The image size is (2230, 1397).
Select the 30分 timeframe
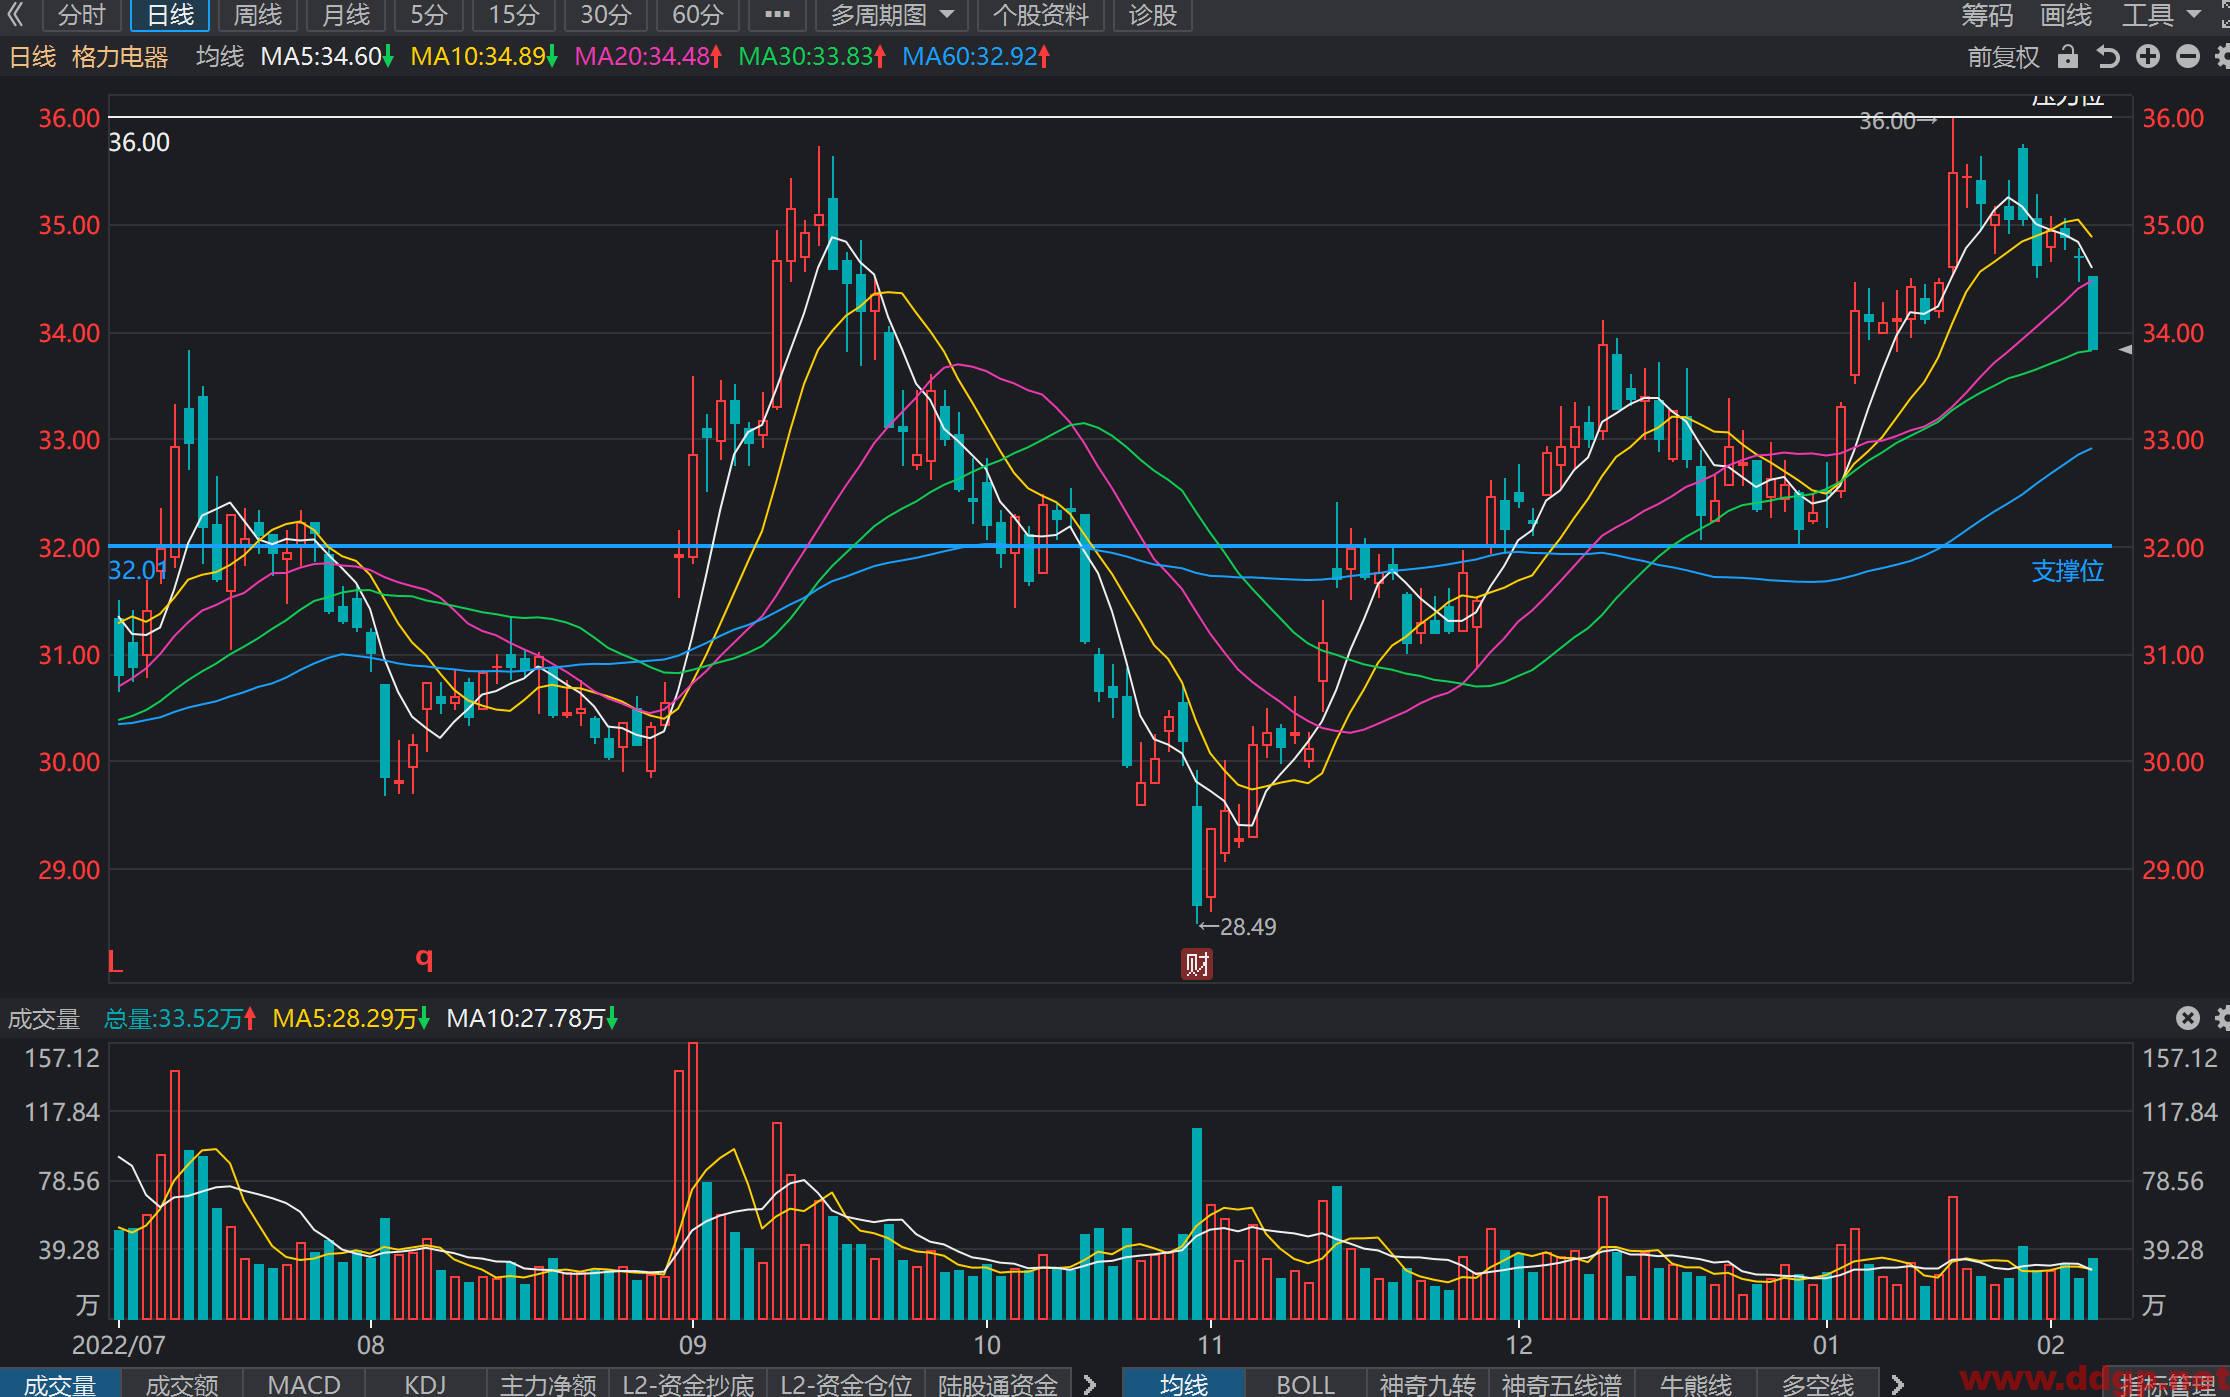tap(606, 15)
